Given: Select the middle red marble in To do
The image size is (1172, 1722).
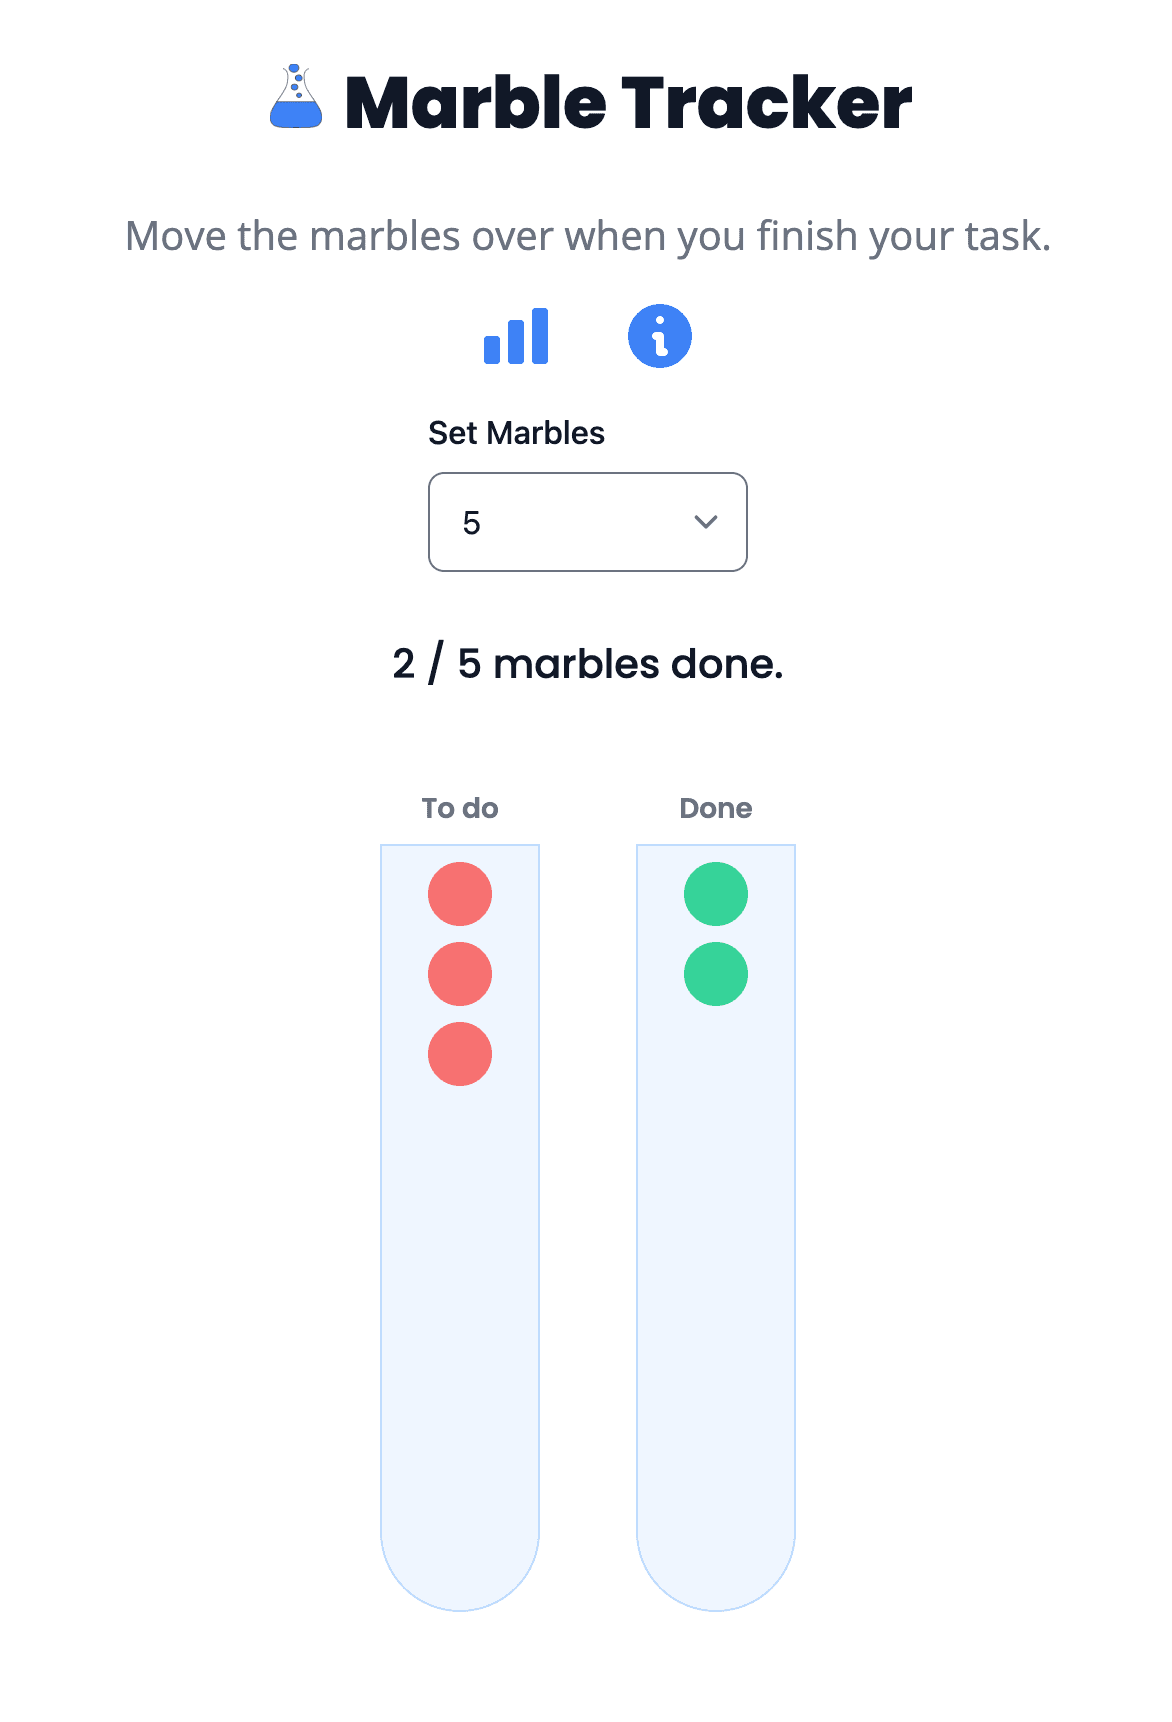Looking at the screenshot, I should pyautogui.click(x=460, y=974).
